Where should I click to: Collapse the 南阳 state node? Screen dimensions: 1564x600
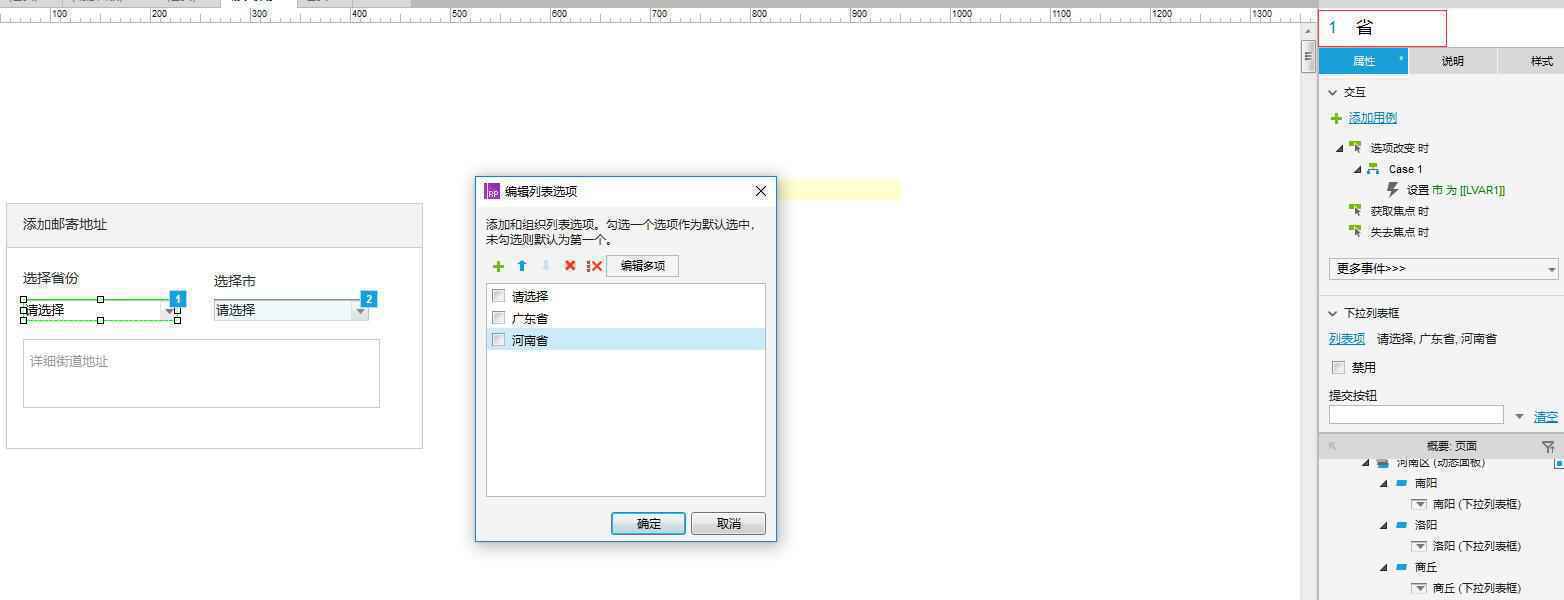(x=1384, y=483)
